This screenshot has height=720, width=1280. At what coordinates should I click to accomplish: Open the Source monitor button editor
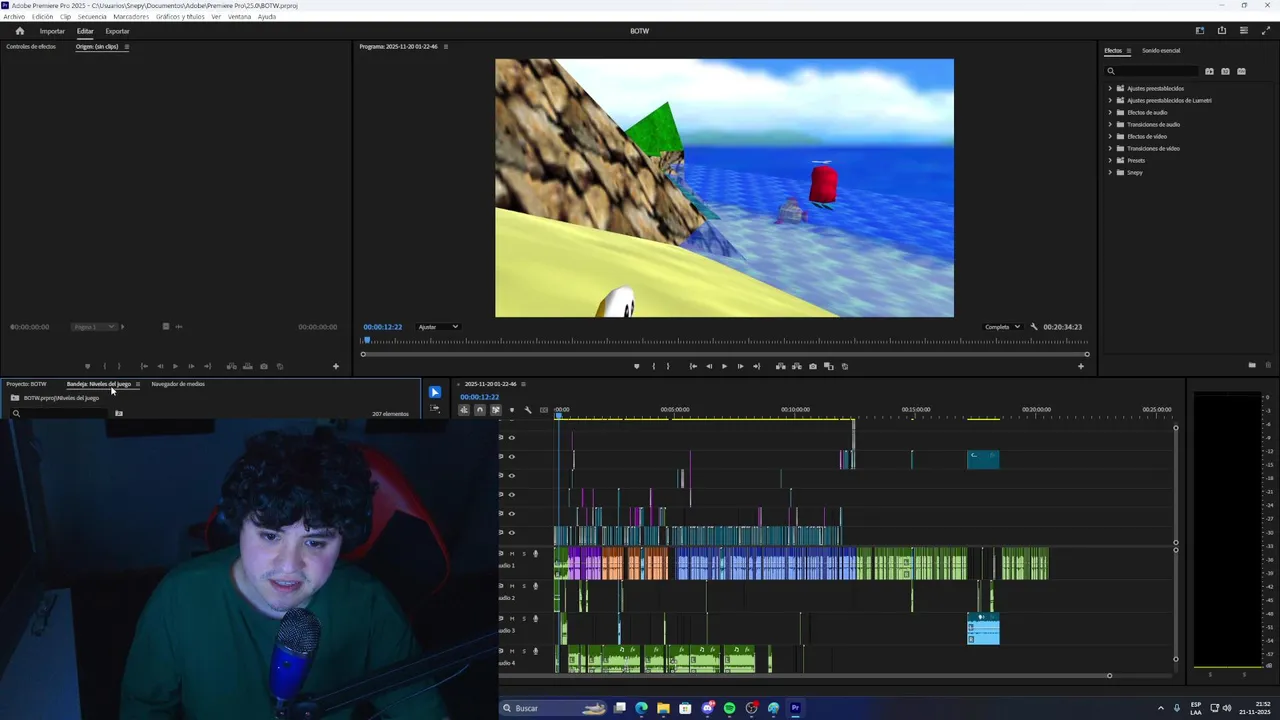(336, 366)
